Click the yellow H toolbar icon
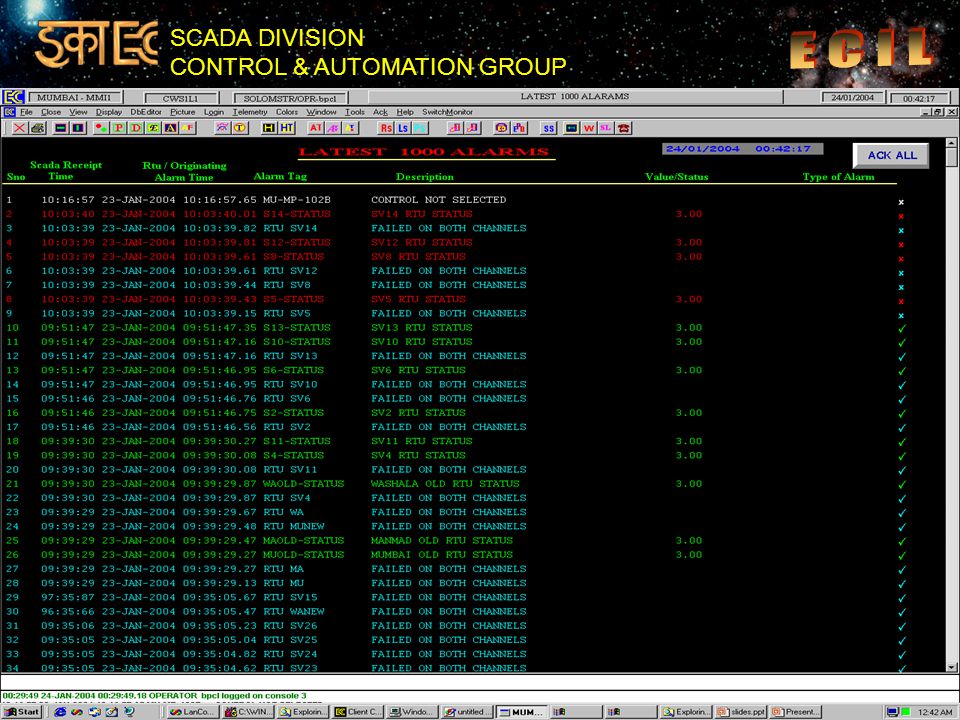 [269, 128]
